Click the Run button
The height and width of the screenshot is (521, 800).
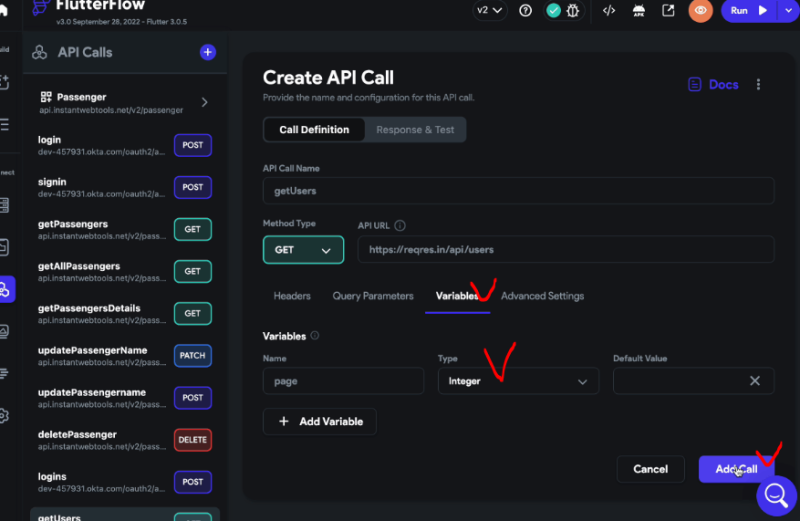click(x=748, y=11)
